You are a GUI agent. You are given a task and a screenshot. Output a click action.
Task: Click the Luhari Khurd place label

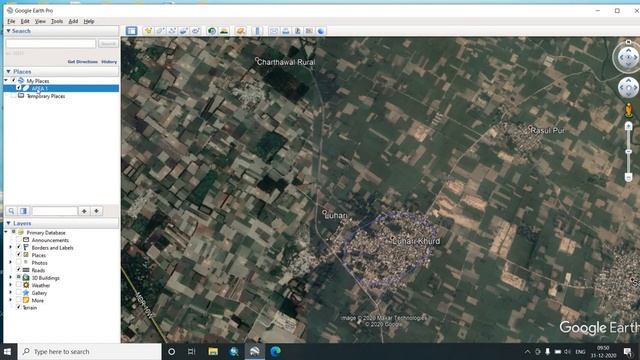pyautogui.click(x=416, y=241)
